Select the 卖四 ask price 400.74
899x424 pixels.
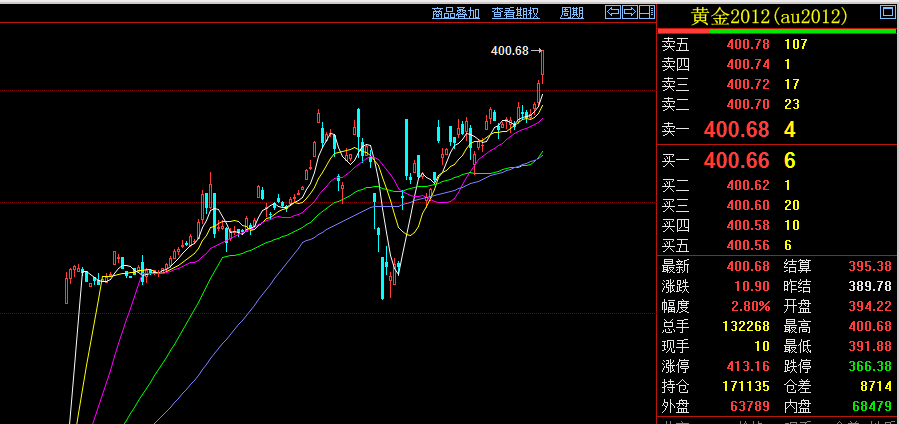pos(748,64)
